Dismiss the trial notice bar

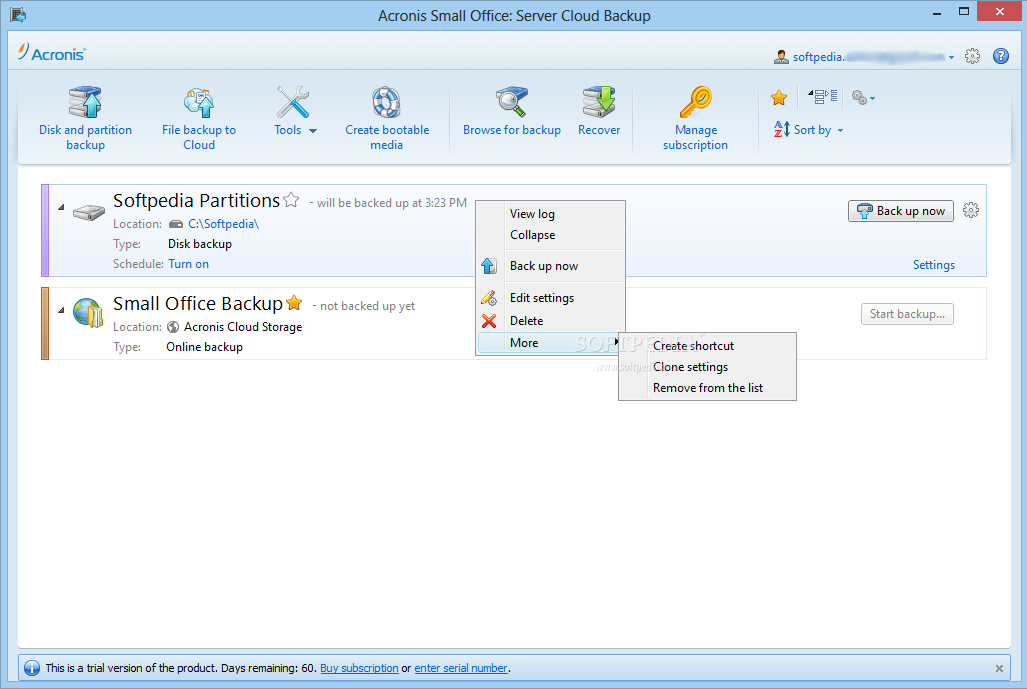point(999,668)
